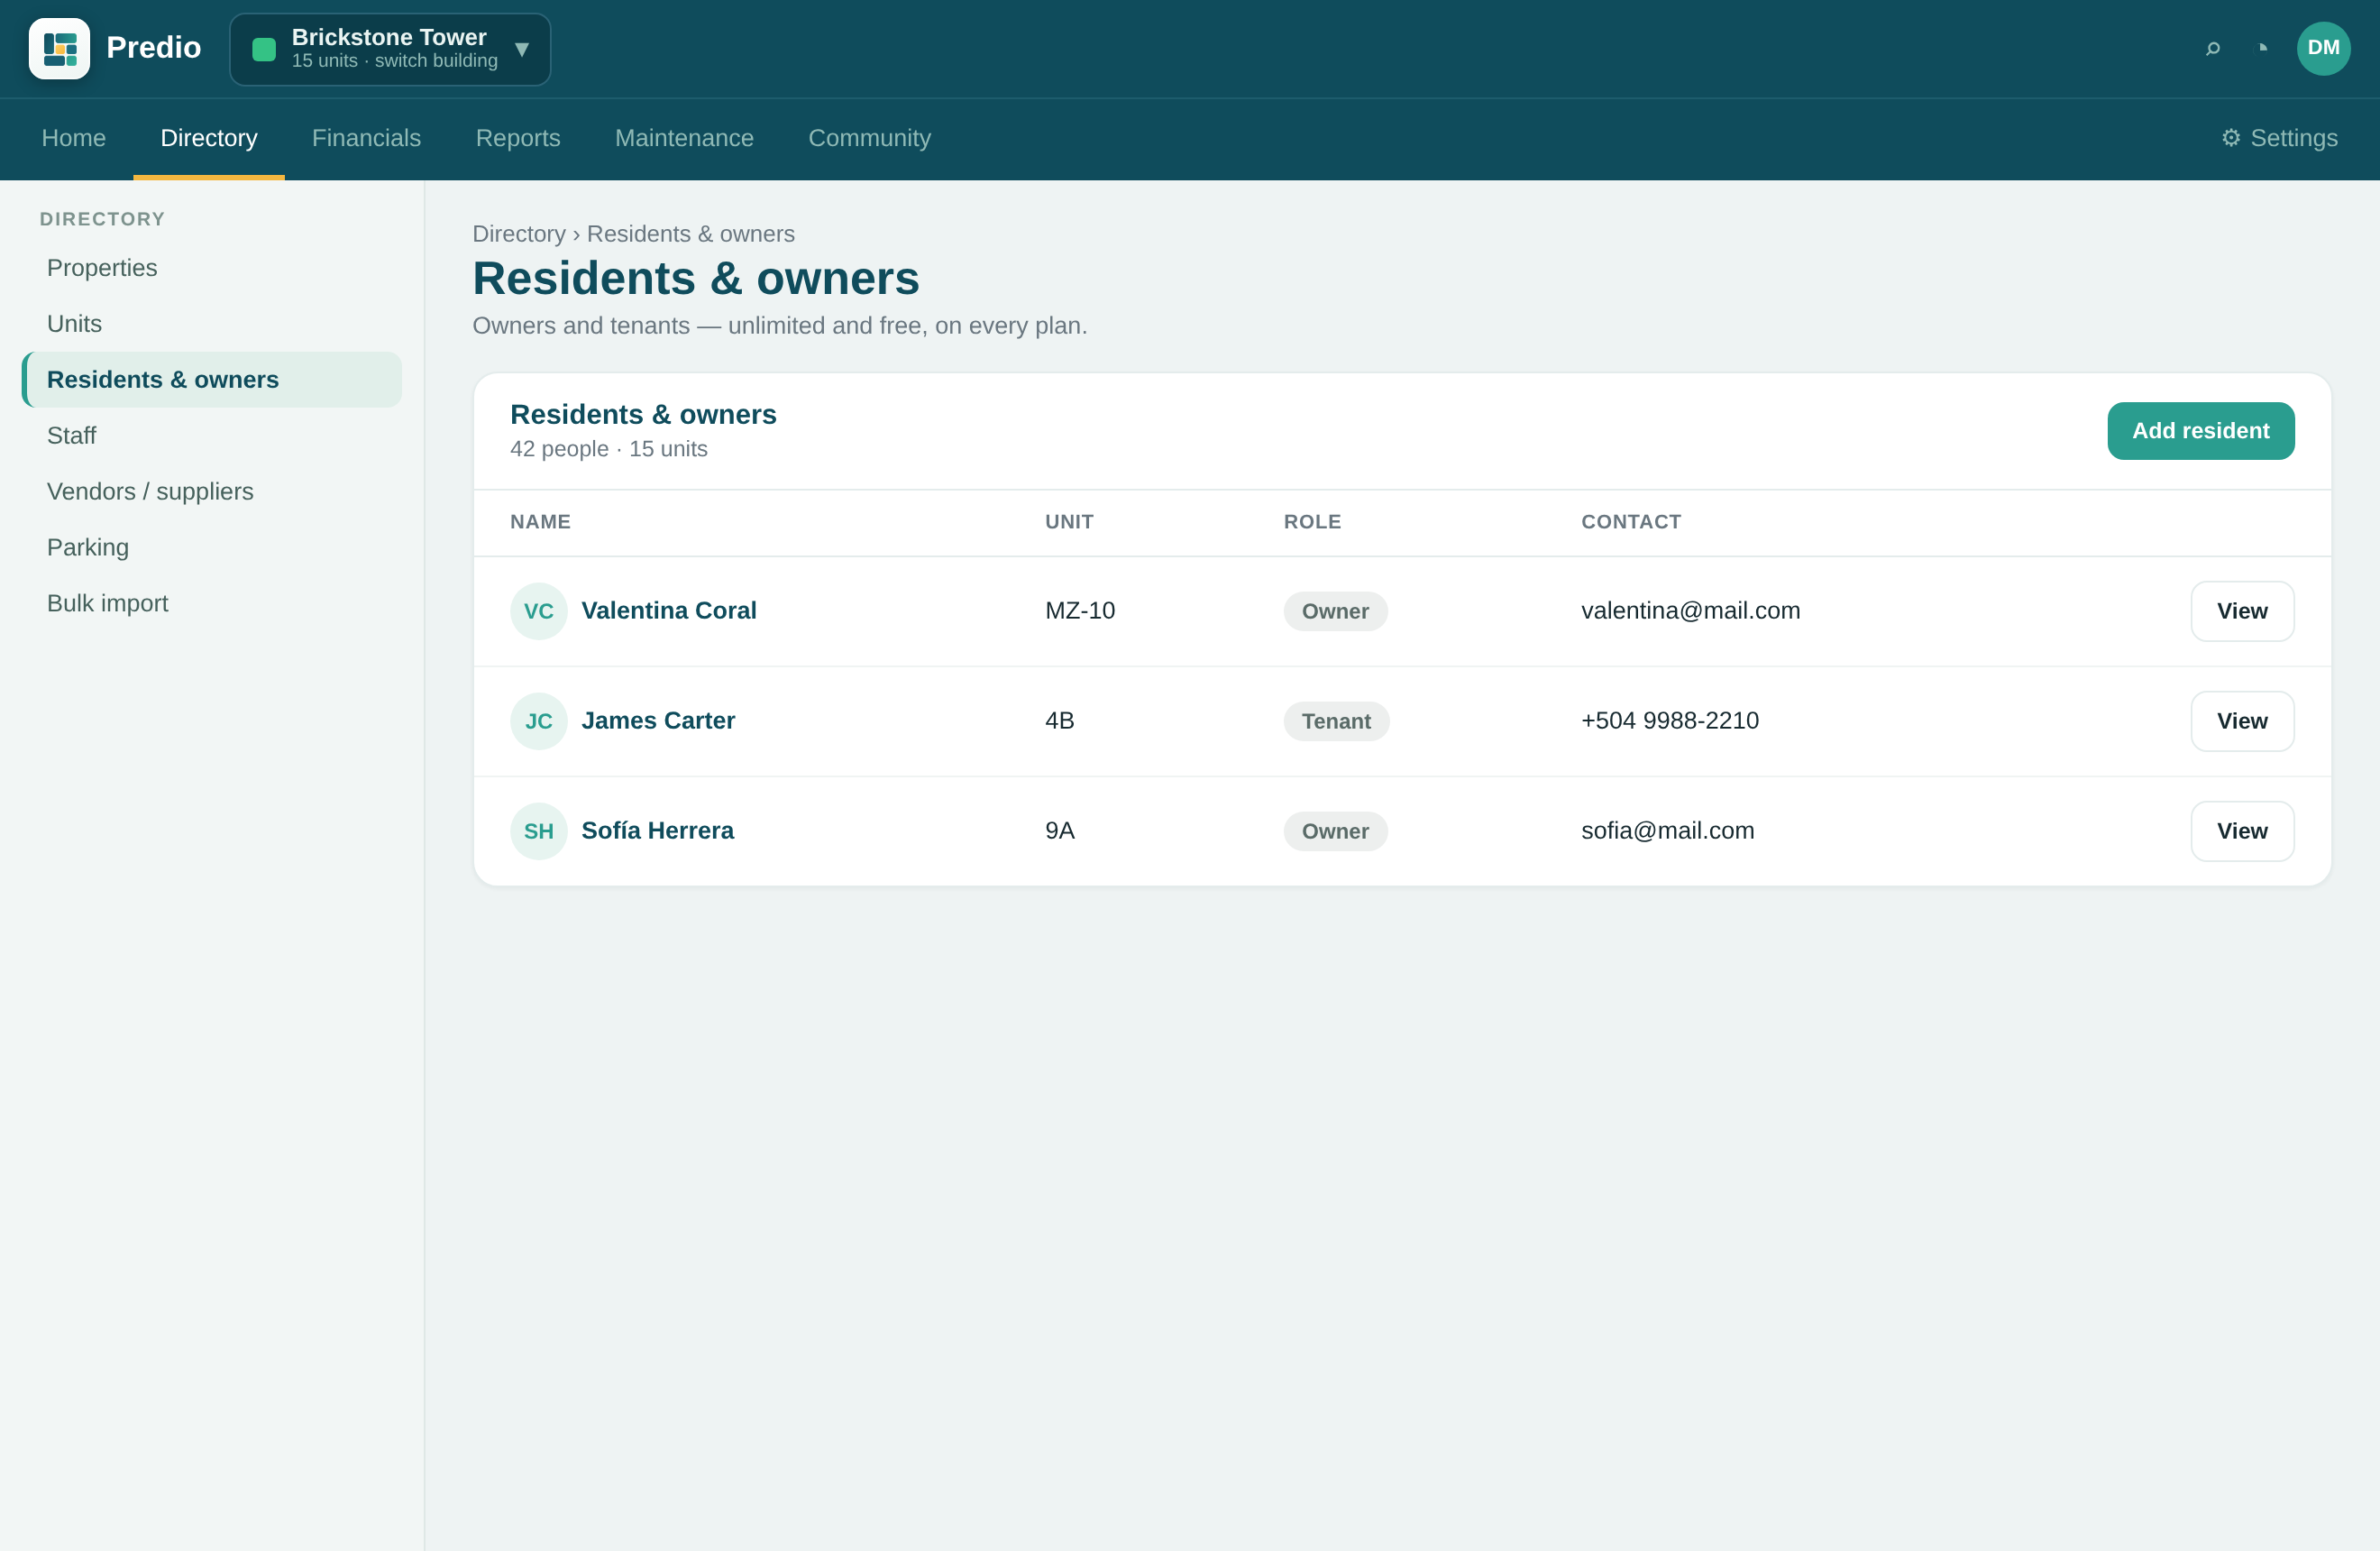The image size is (2380, 1551).
Task: Click the Add resident button
Action: coord(2200,431)
